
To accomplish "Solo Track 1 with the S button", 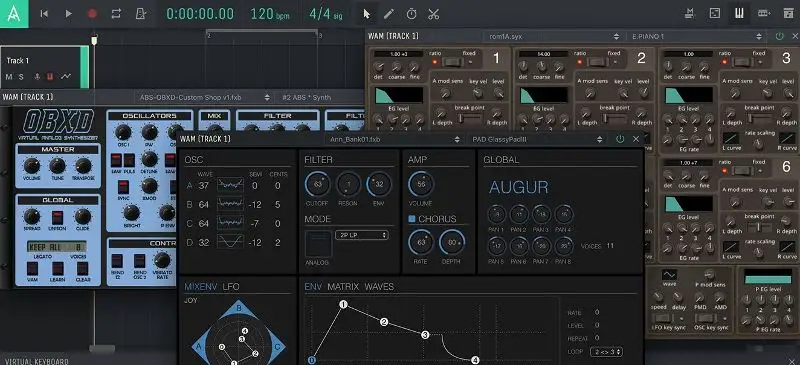I will click(x=21, y=77).
